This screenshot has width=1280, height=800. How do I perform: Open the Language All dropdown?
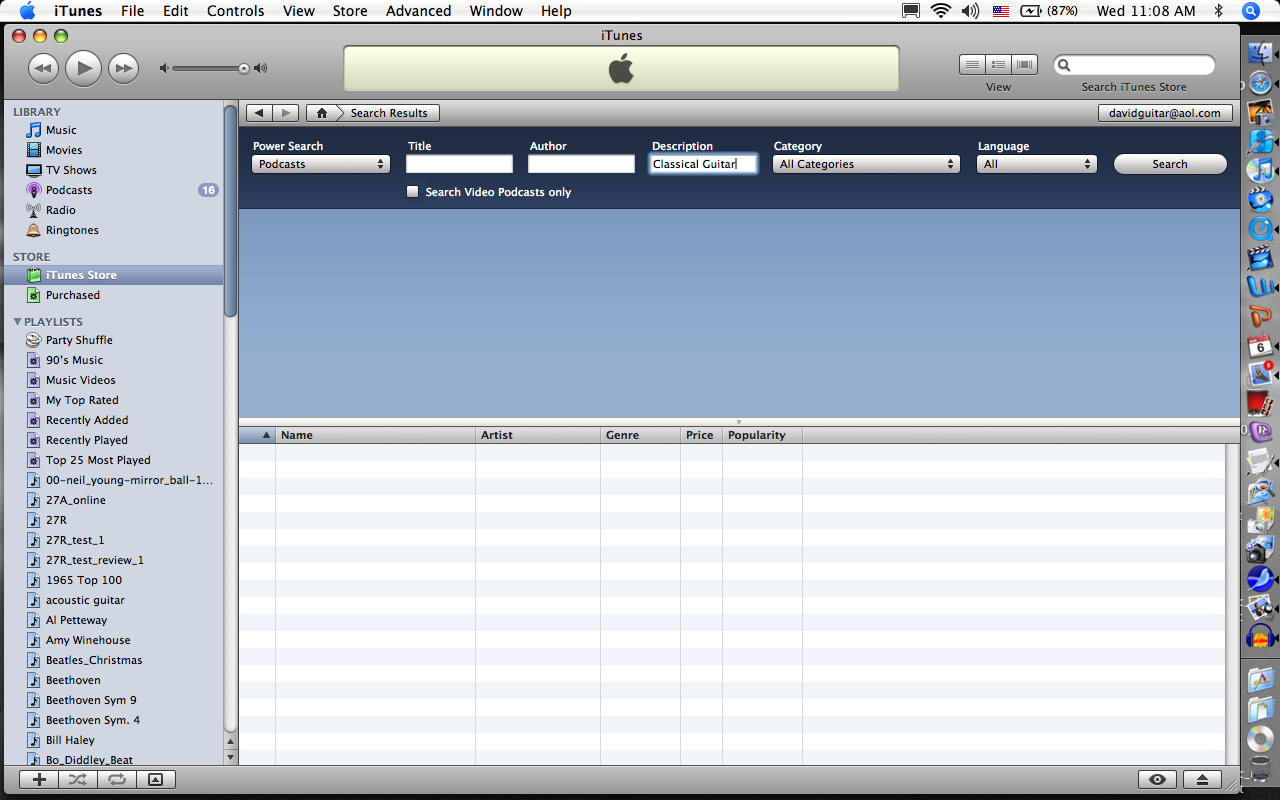(x=1037, y=164)
